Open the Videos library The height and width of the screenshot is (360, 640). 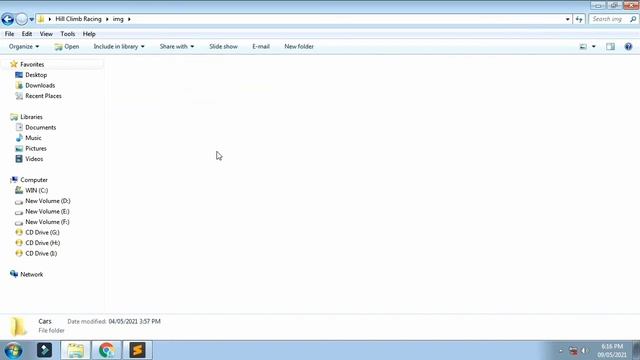point(34,159)
